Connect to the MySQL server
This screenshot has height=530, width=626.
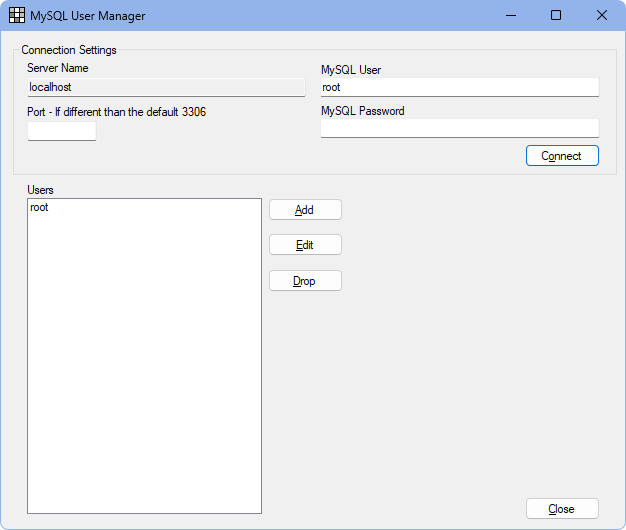click(x=562, y=156)
